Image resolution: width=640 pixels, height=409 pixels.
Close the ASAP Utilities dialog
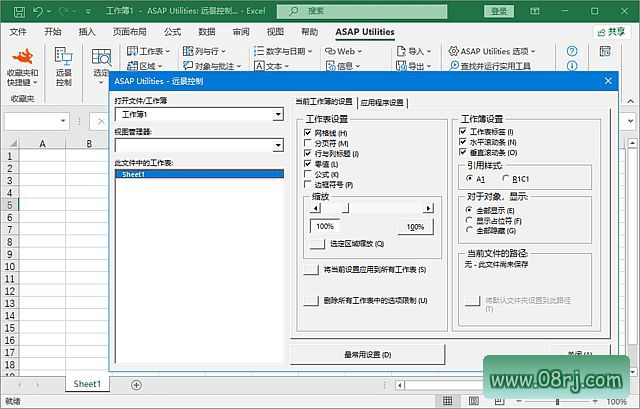(x=608, y=81)
